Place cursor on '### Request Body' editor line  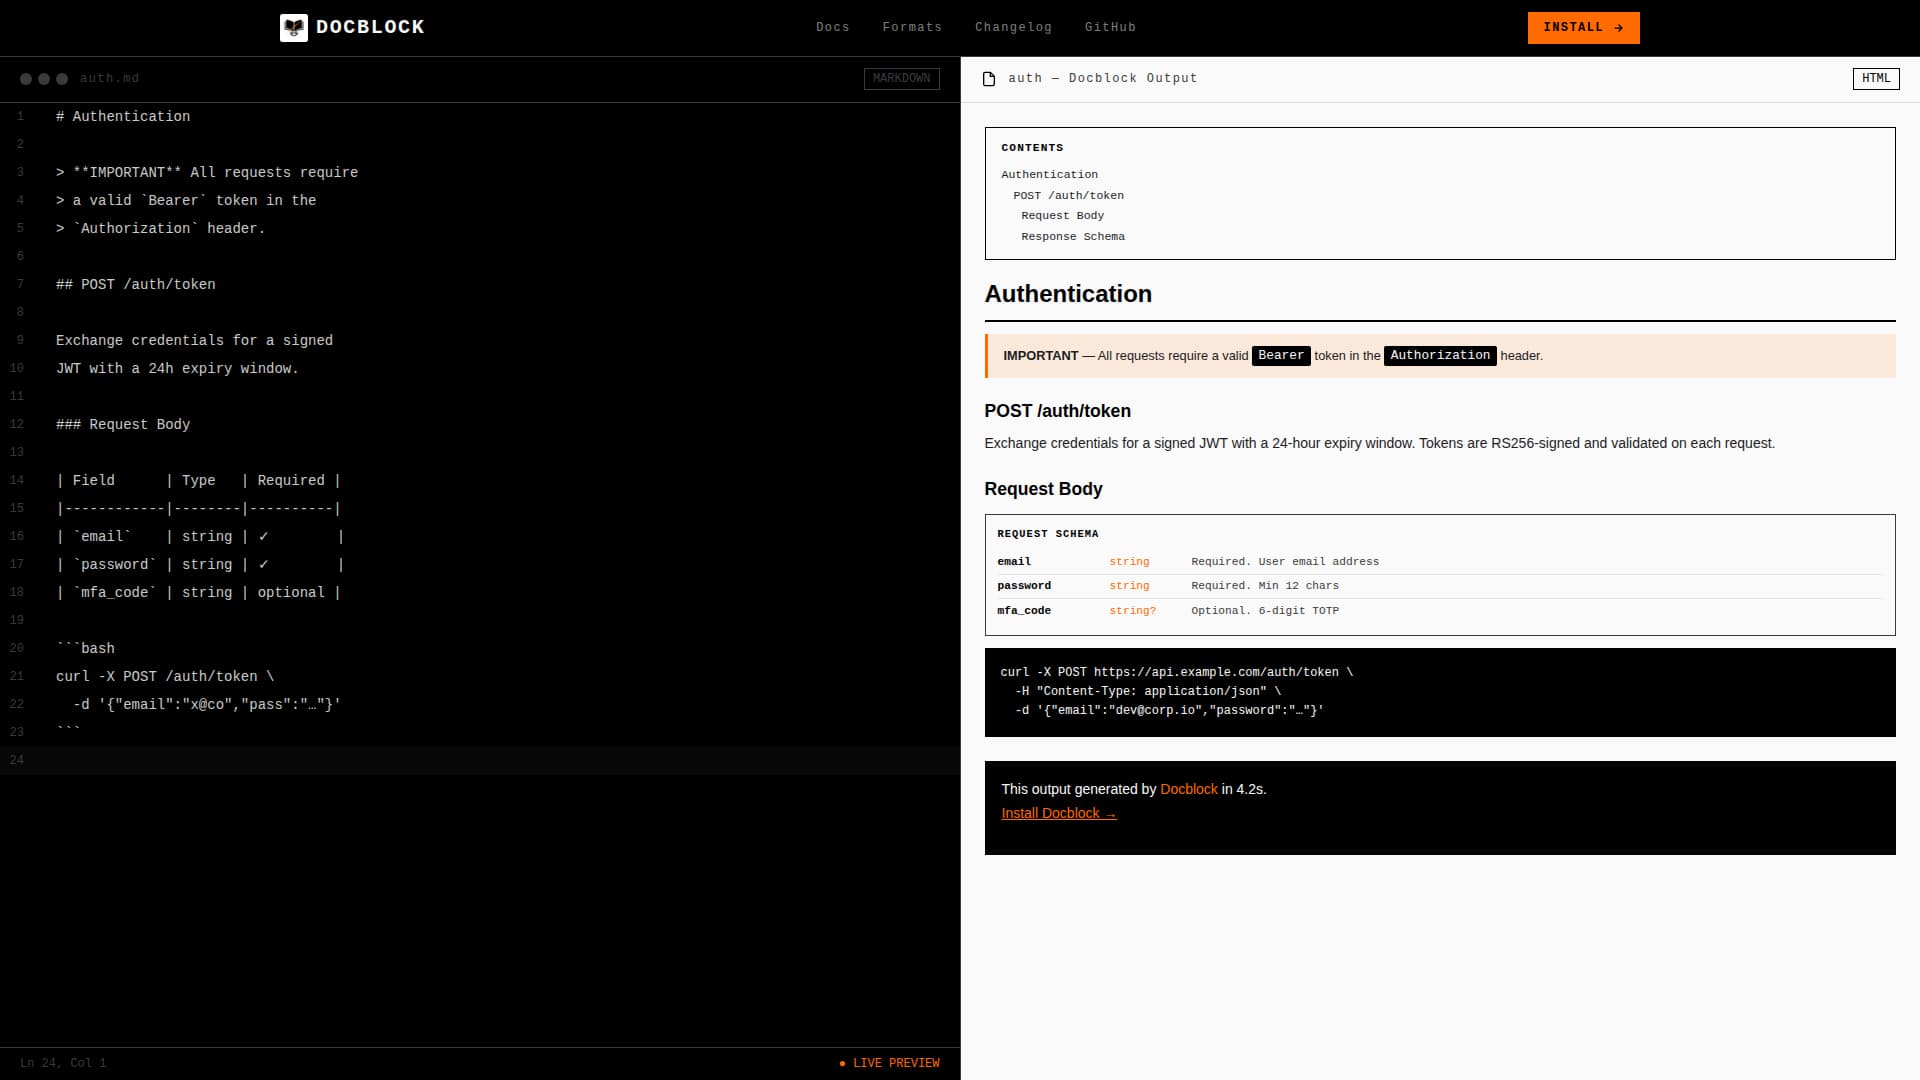click(123, 424)
